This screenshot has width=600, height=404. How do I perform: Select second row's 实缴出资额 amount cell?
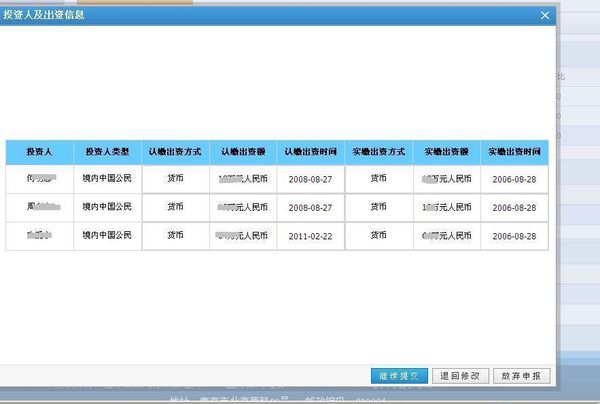click(x=446, y=207)
